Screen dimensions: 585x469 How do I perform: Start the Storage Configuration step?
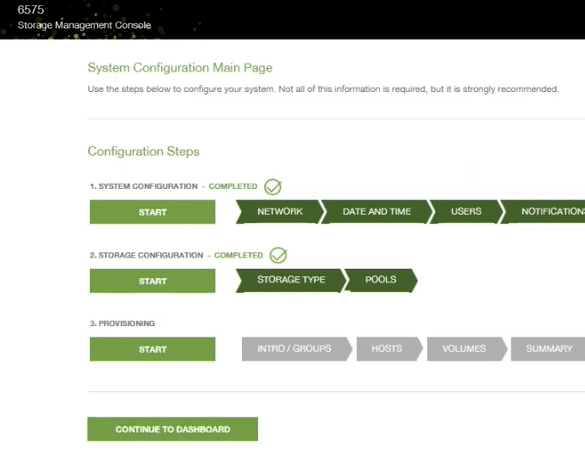(x=153, y=281)
